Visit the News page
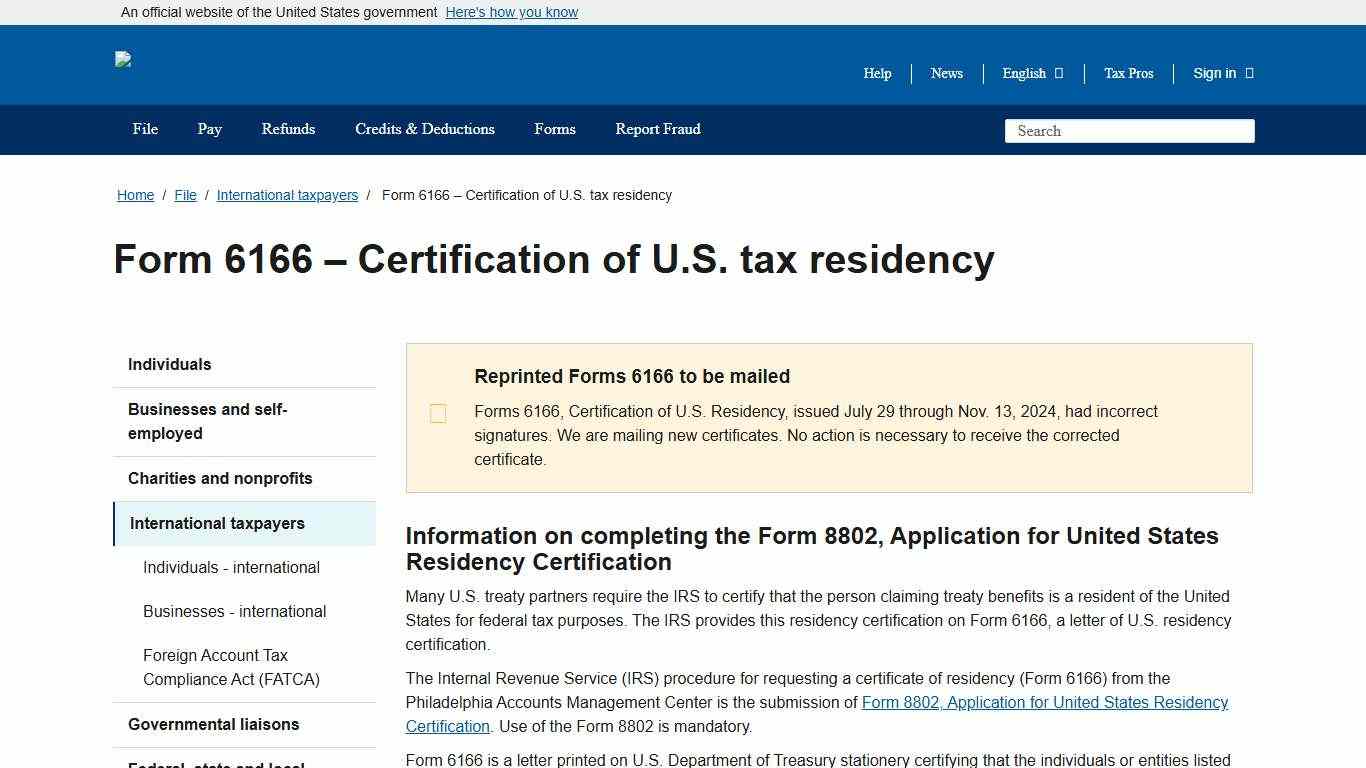 point(946,73)
